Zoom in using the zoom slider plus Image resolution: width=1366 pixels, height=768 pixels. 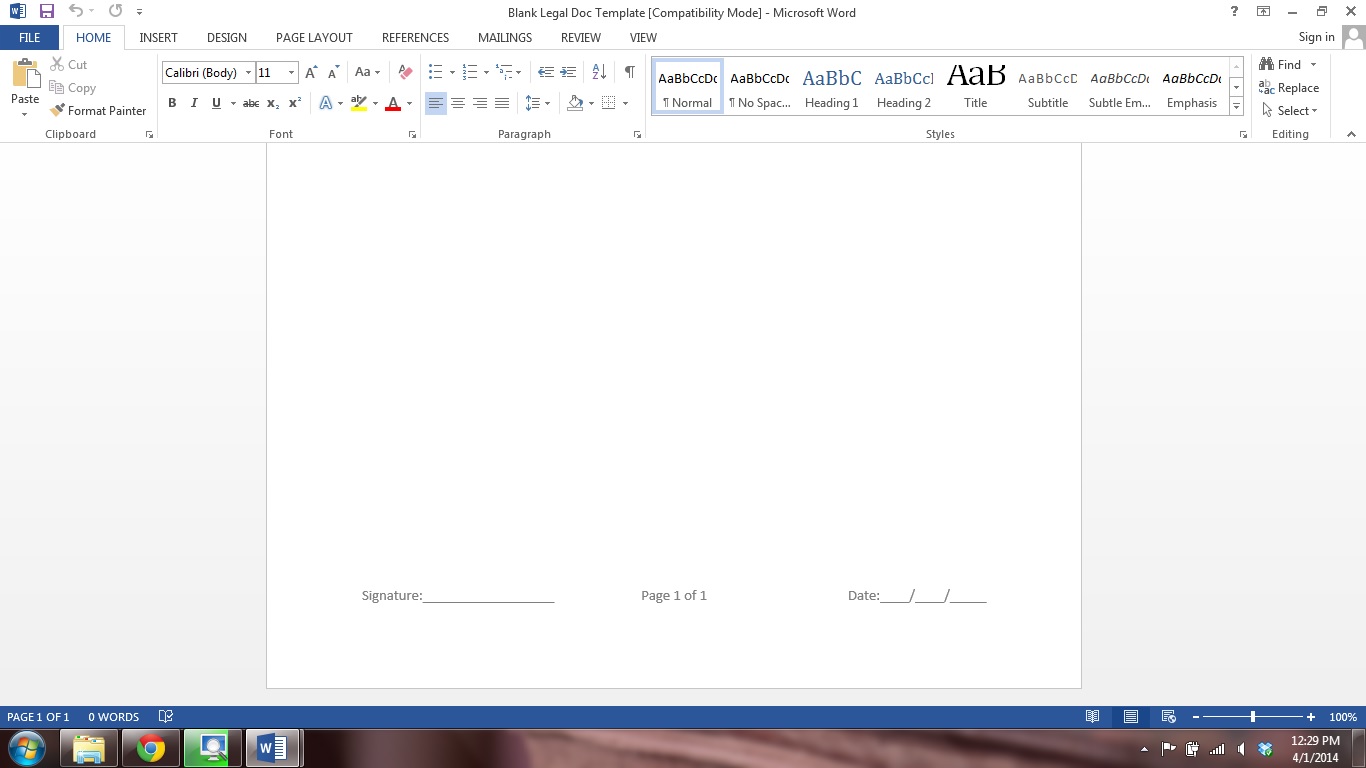pos(1310,716)
